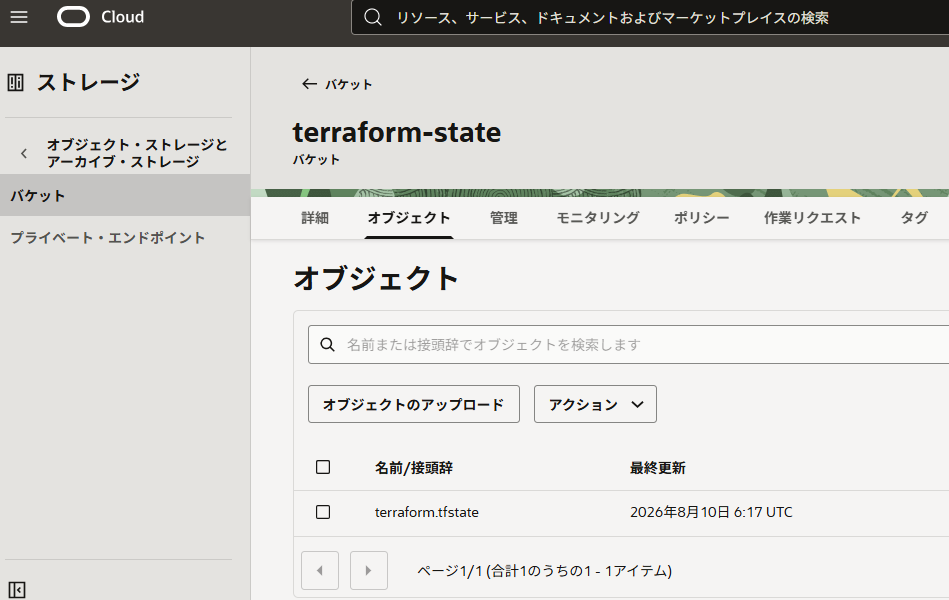The image size is (949, 600).
Task: Open the hamburger navigation menu
Action: click(19, 17)
